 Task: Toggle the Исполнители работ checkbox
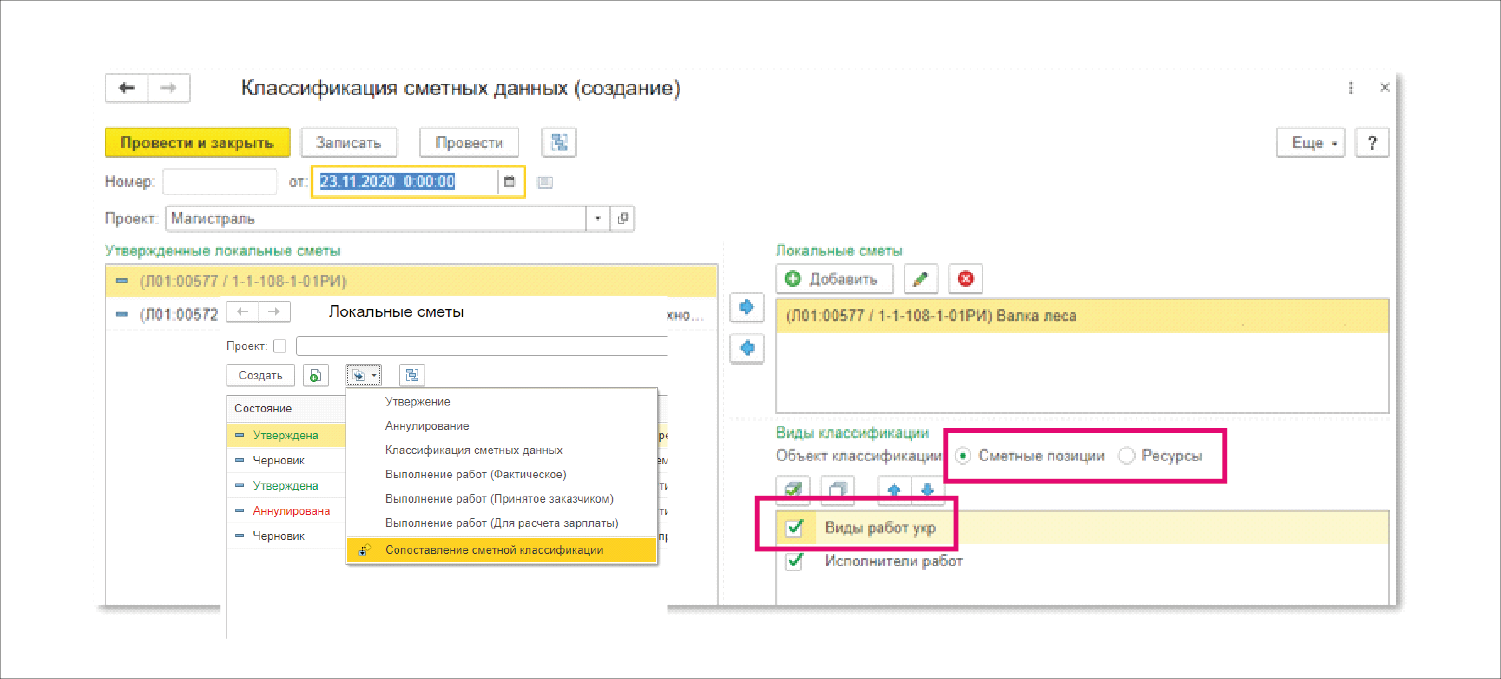pyautogui.click(x=794, y=562)
